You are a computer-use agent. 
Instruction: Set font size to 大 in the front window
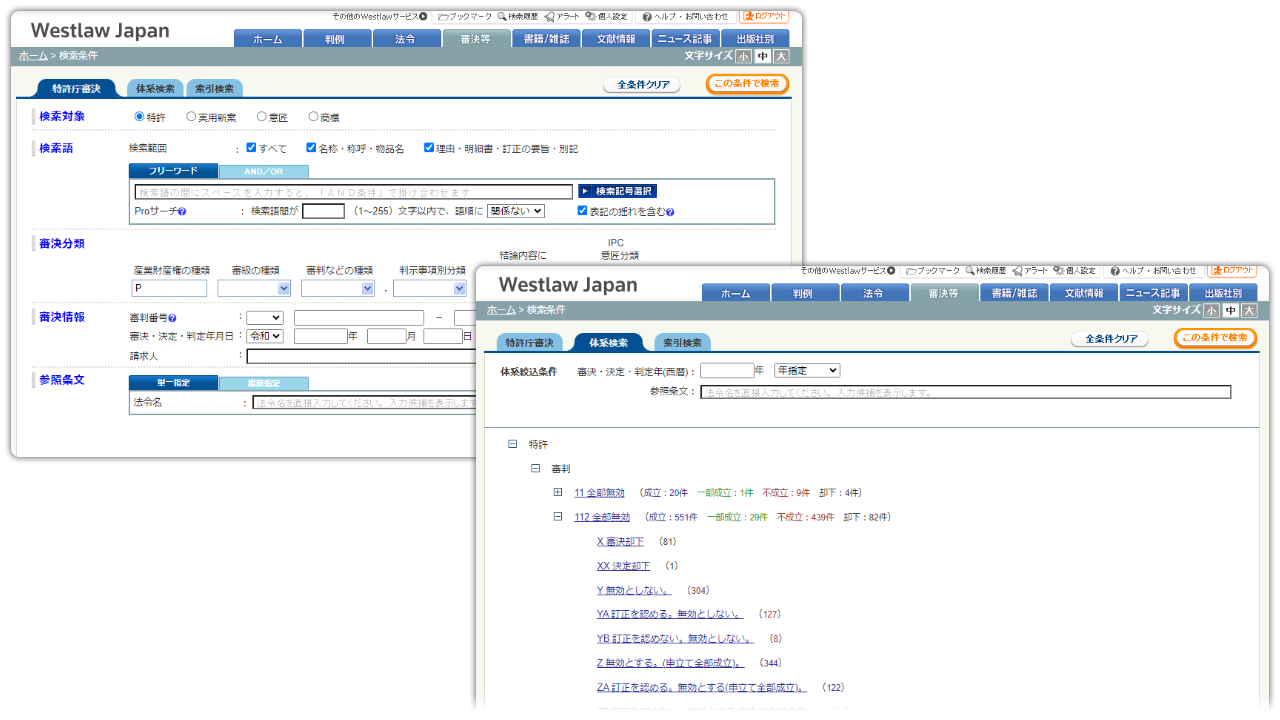tap(1249, 311)
